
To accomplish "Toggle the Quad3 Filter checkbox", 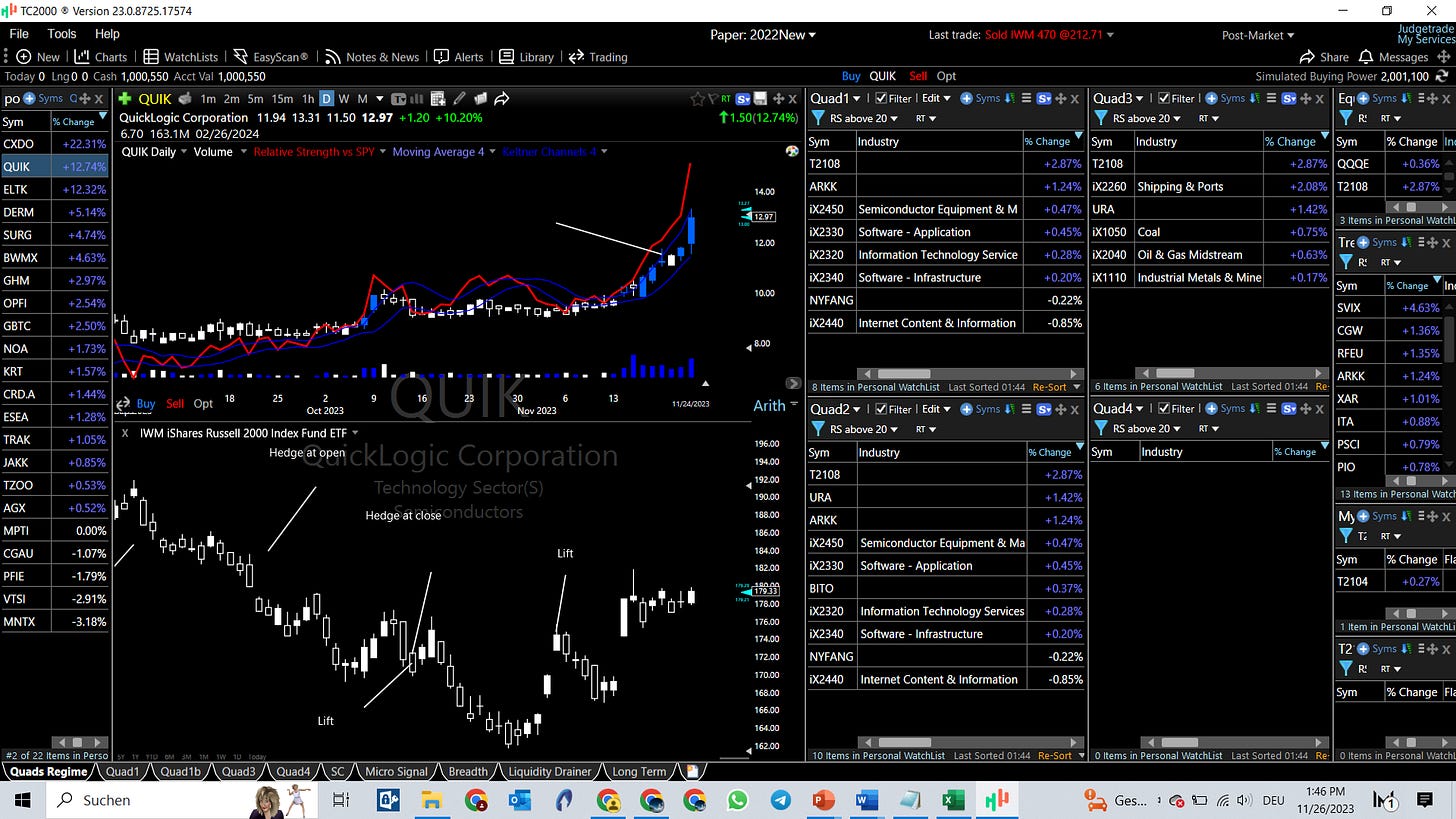I will 1164,98.
